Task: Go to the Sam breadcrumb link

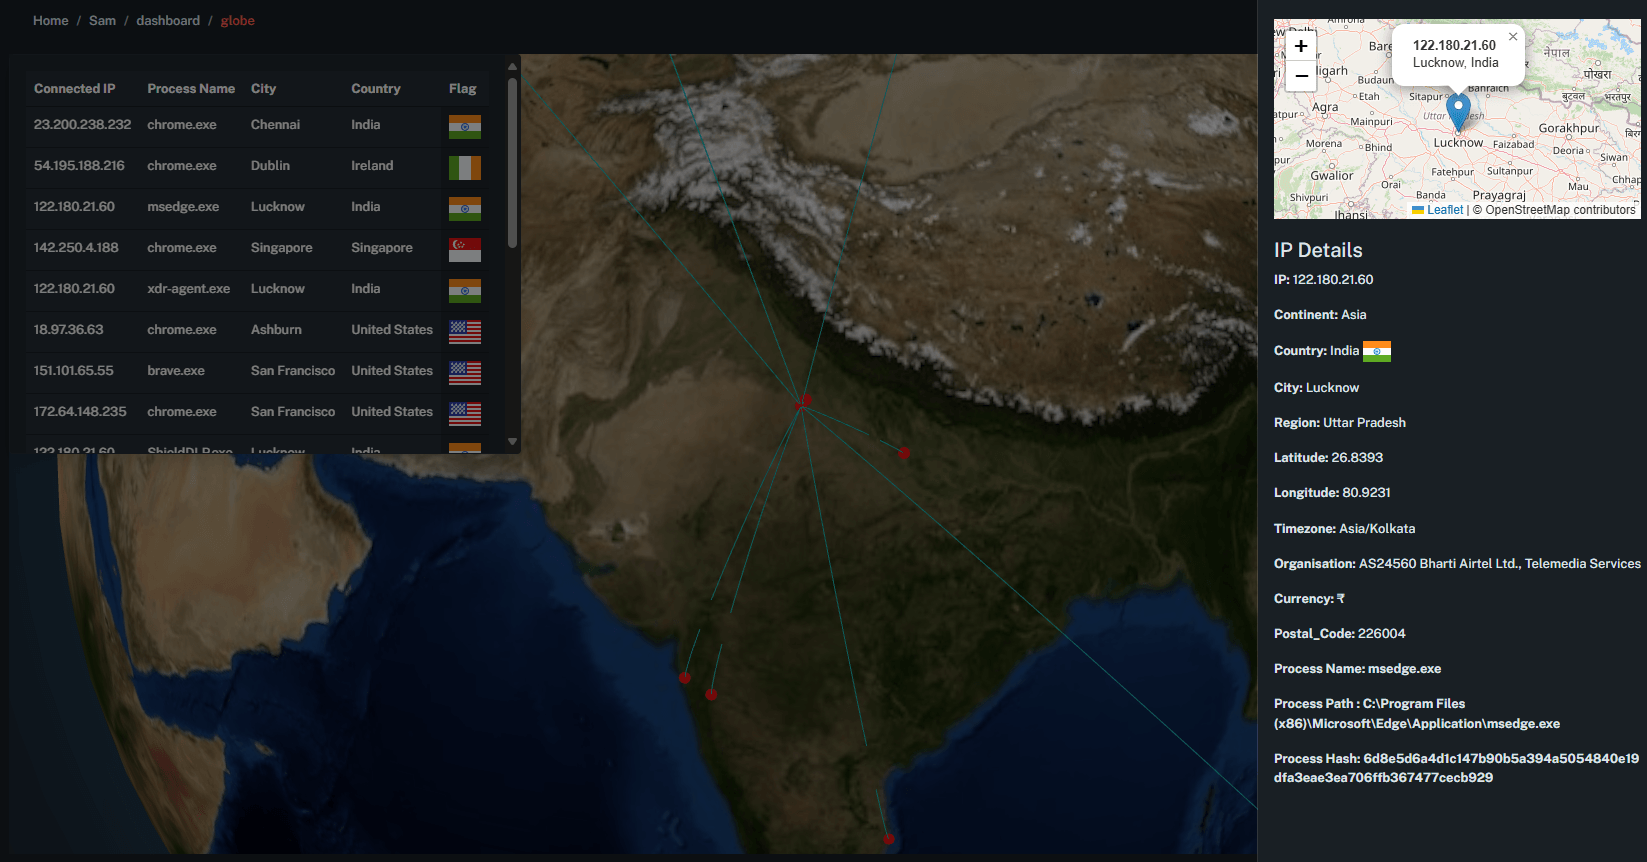Action: click(102, 21)
